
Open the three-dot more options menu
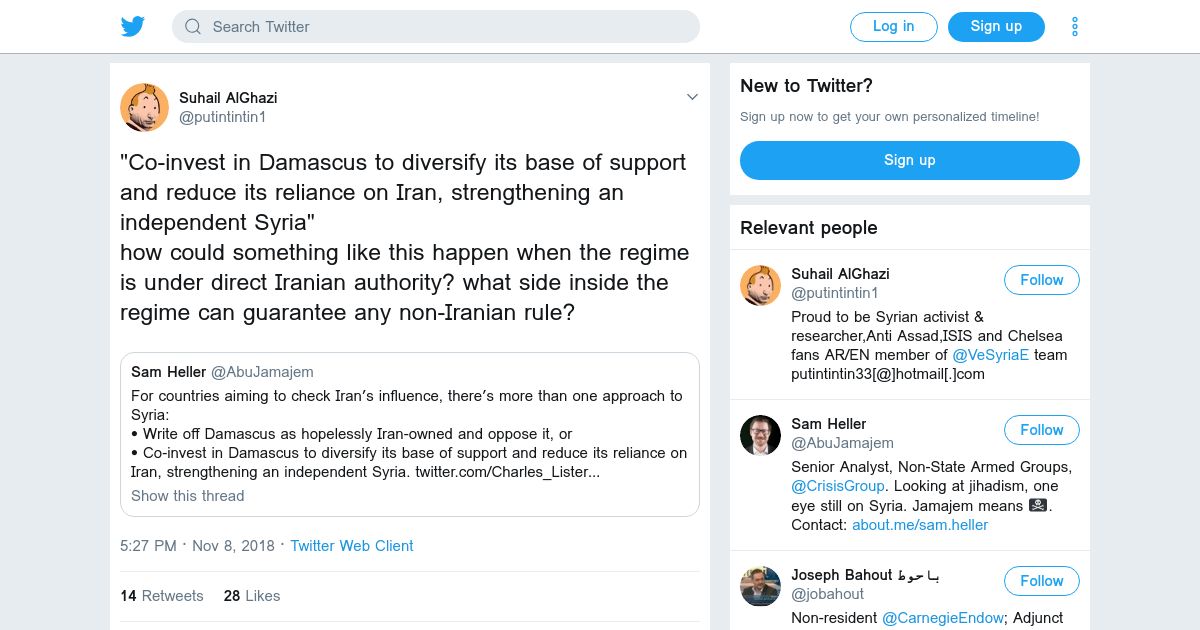1075,27
